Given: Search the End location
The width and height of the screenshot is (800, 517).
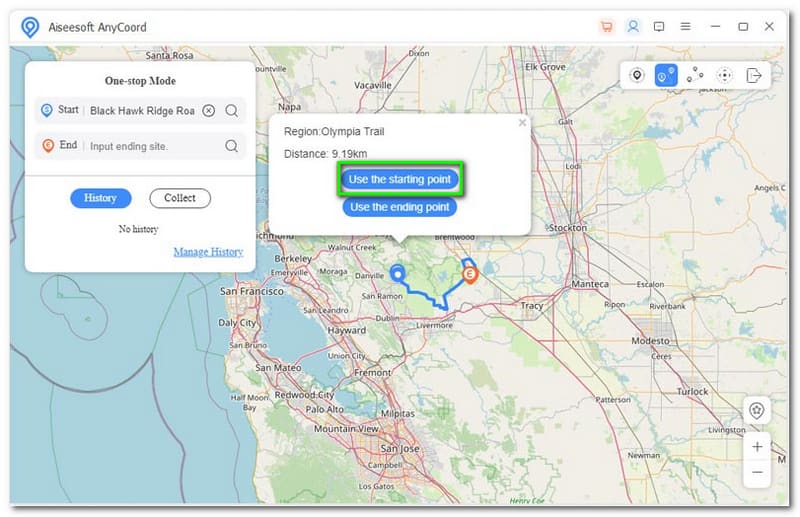Looking at the screenshot, I should pyautogui.click(x=231, y=146).
